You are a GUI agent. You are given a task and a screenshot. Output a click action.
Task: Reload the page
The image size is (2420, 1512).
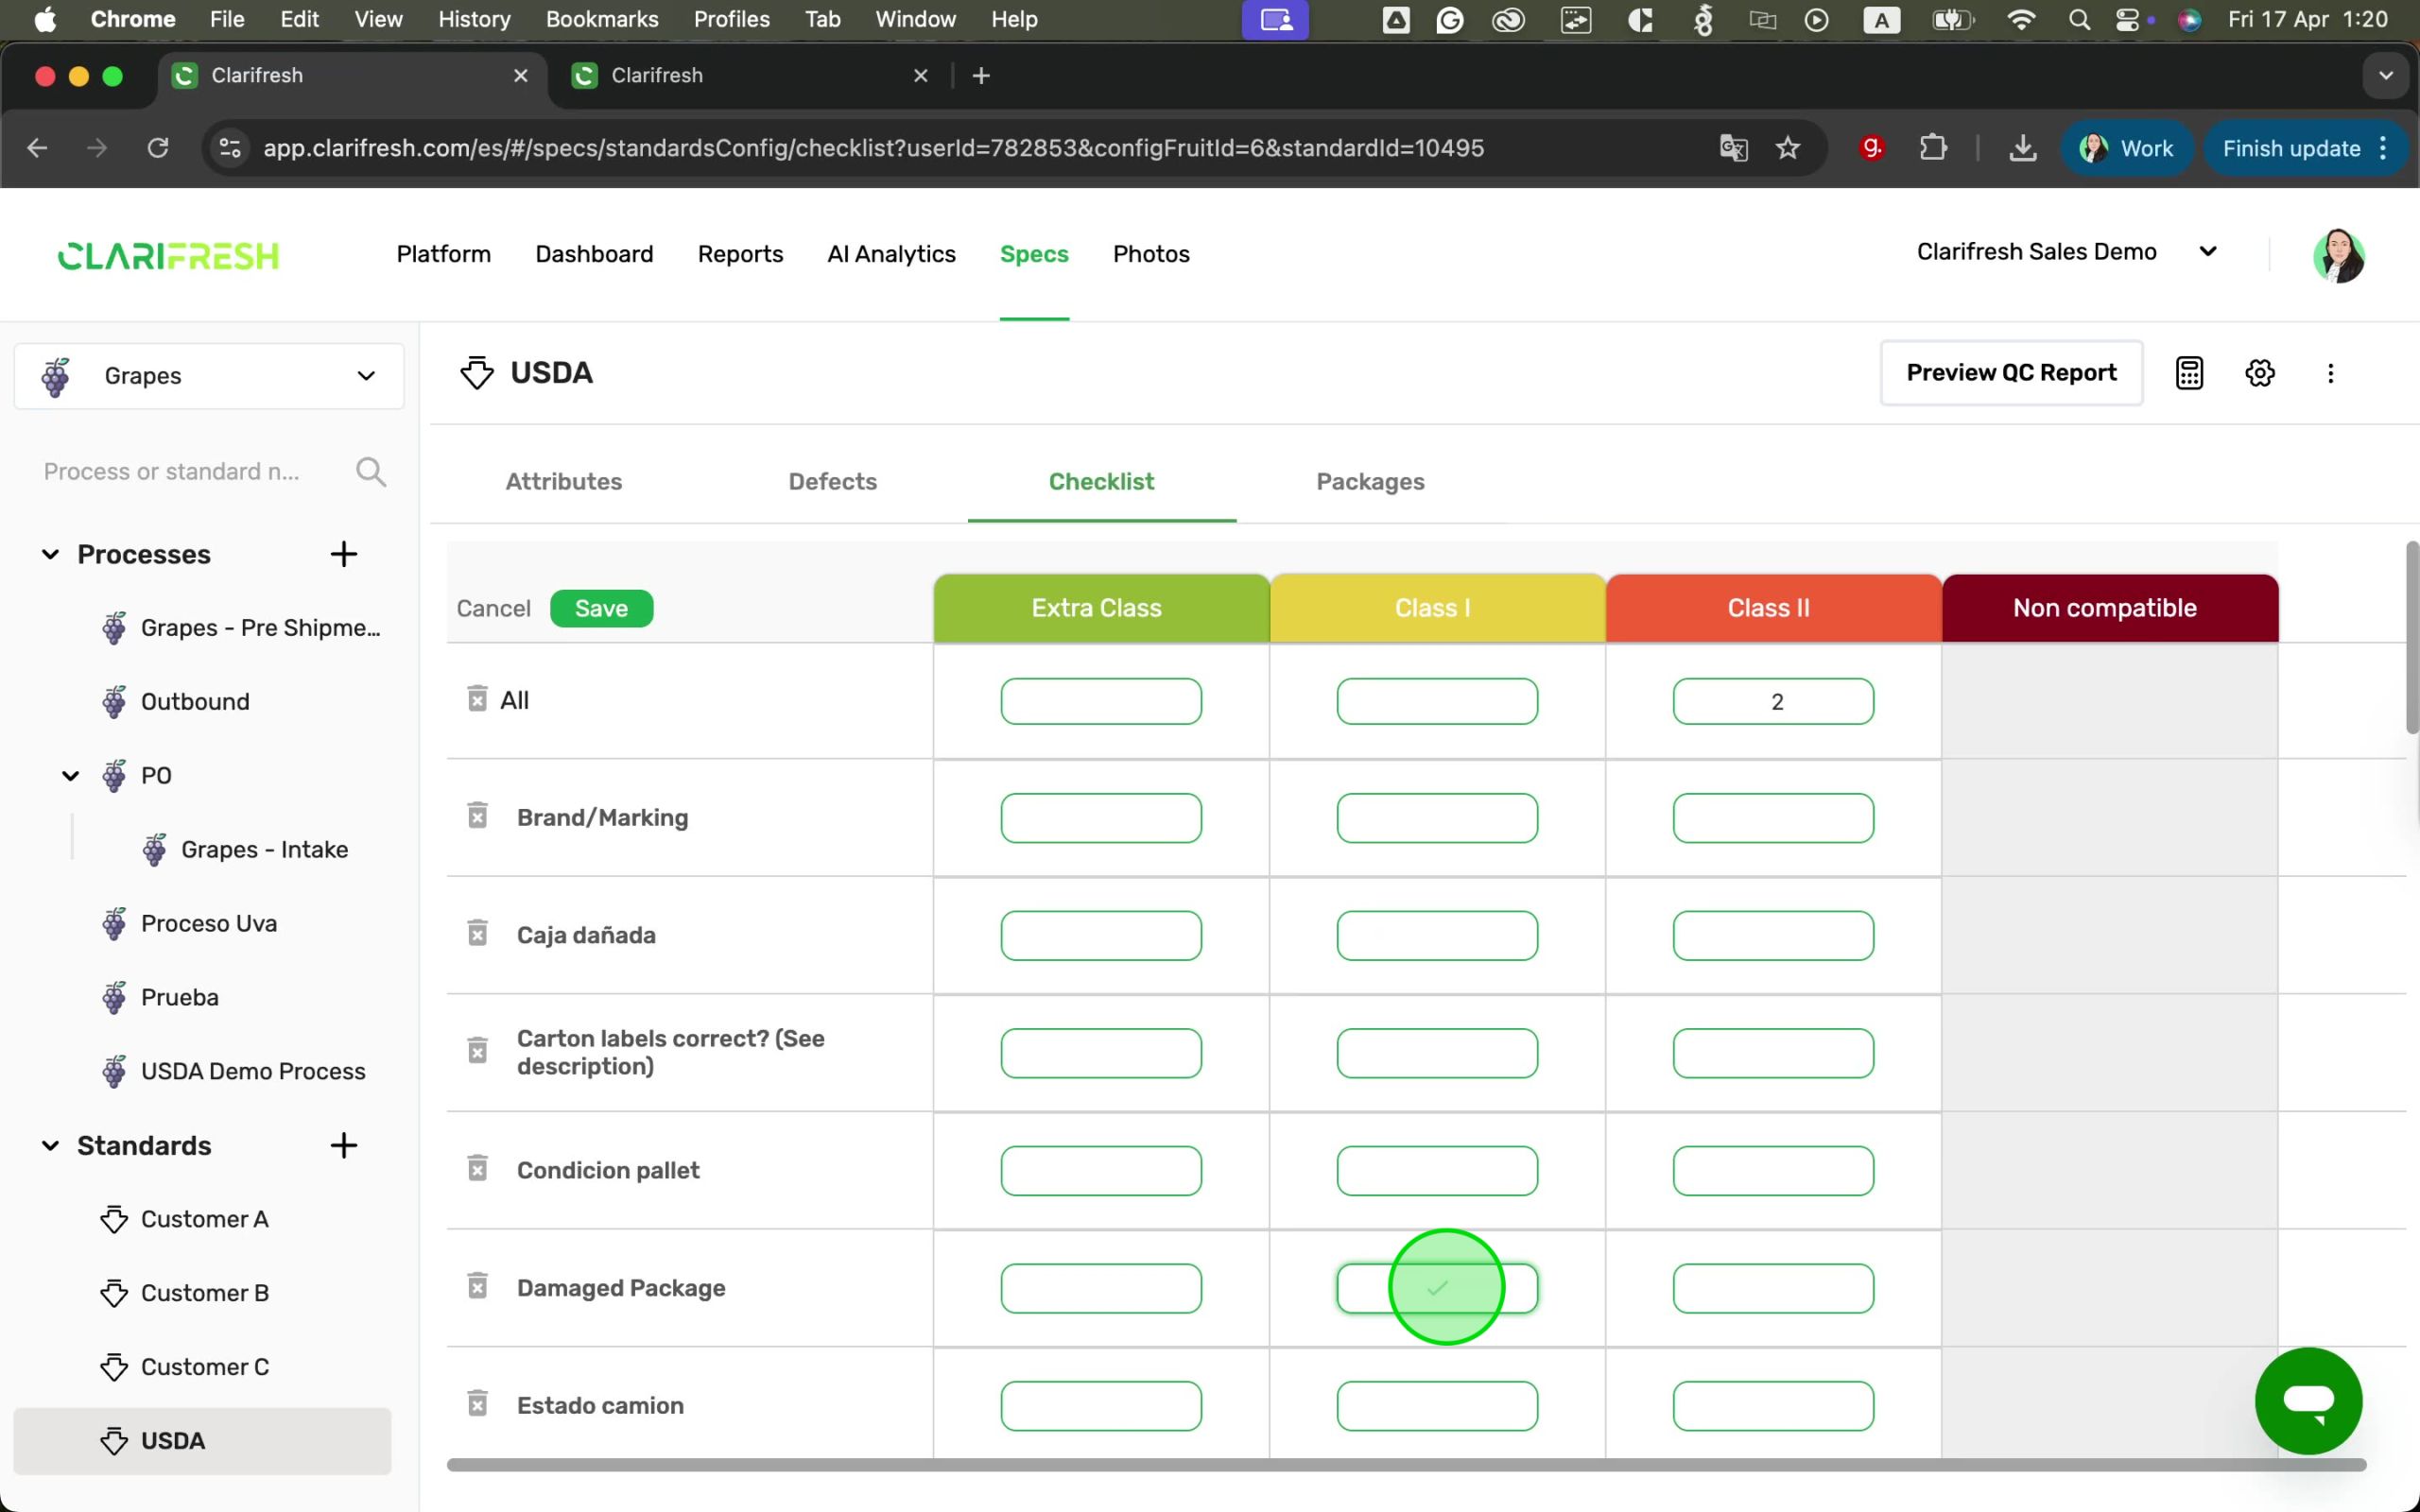(x=158, y=148)
